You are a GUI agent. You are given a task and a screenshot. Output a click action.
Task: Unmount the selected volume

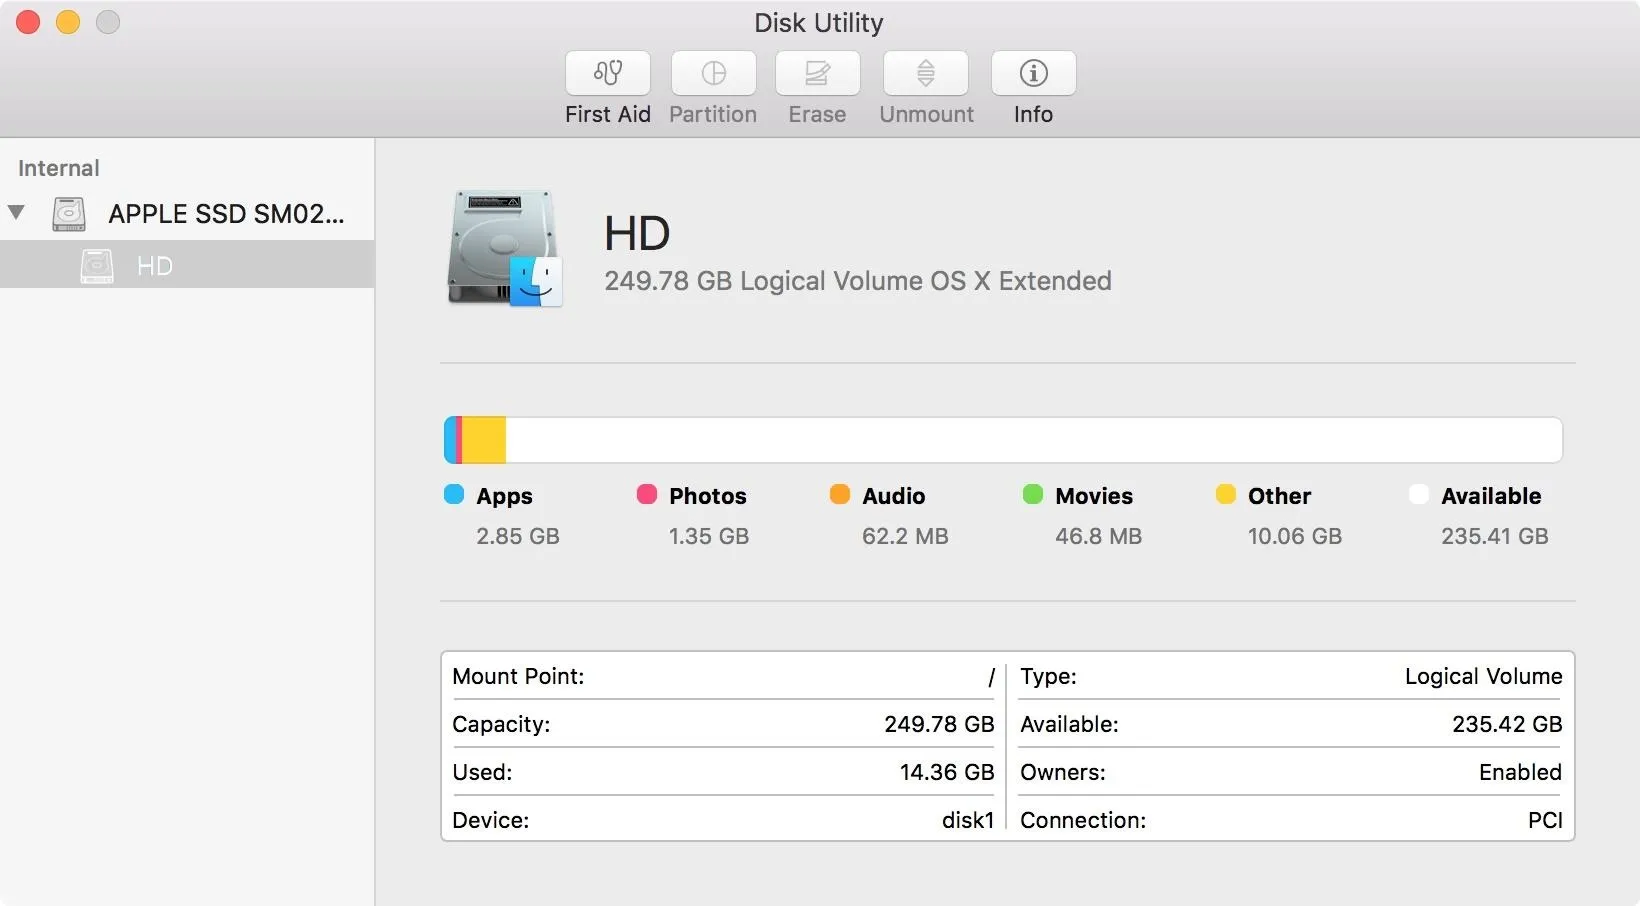926,74
